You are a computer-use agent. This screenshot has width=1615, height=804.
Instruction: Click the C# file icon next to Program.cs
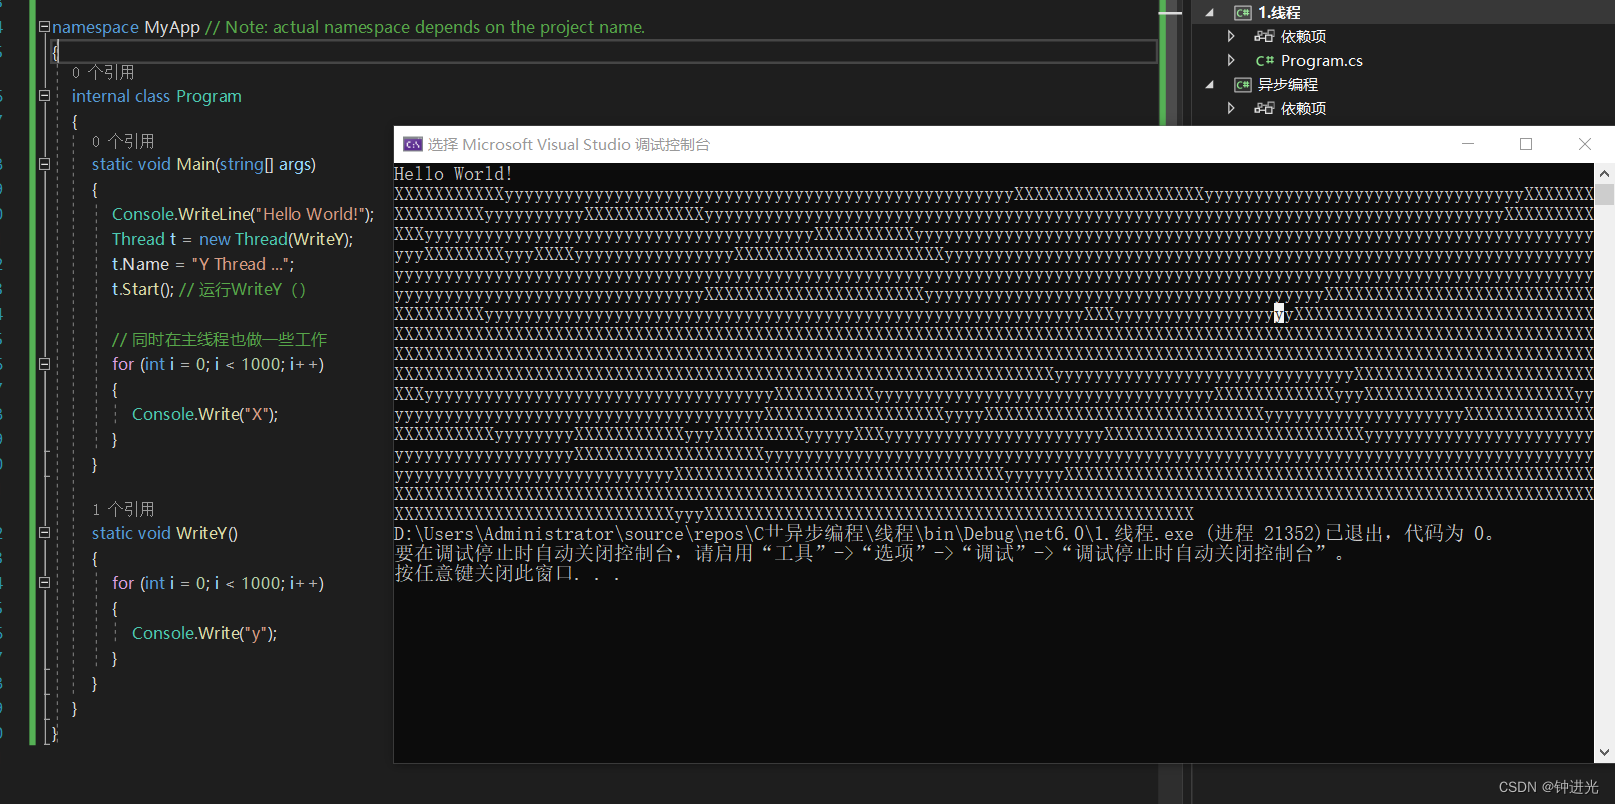click(1265, 61)
